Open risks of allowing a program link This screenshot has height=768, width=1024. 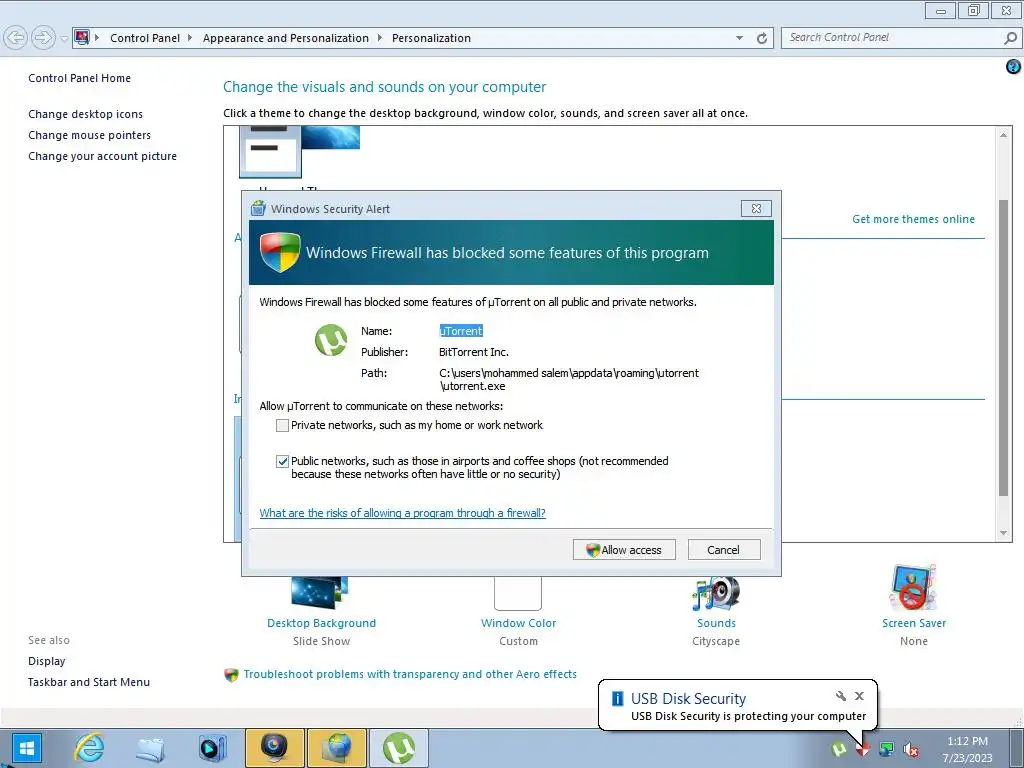tap(402, 513)
